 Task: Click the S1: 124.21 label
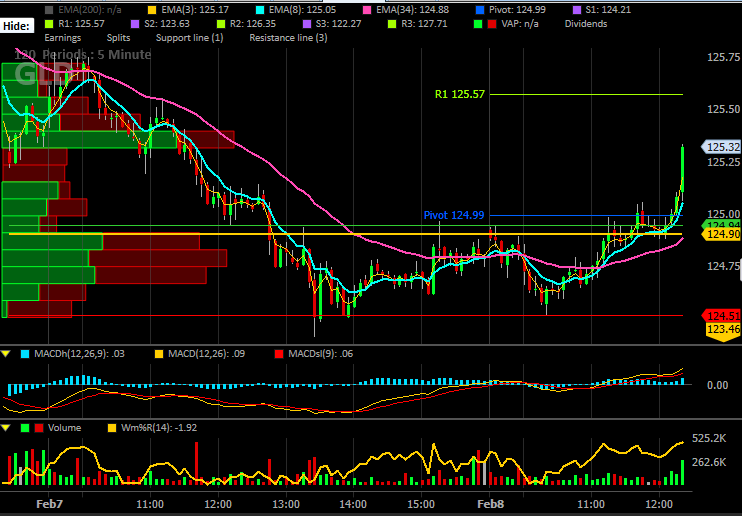tap(609, 9)
